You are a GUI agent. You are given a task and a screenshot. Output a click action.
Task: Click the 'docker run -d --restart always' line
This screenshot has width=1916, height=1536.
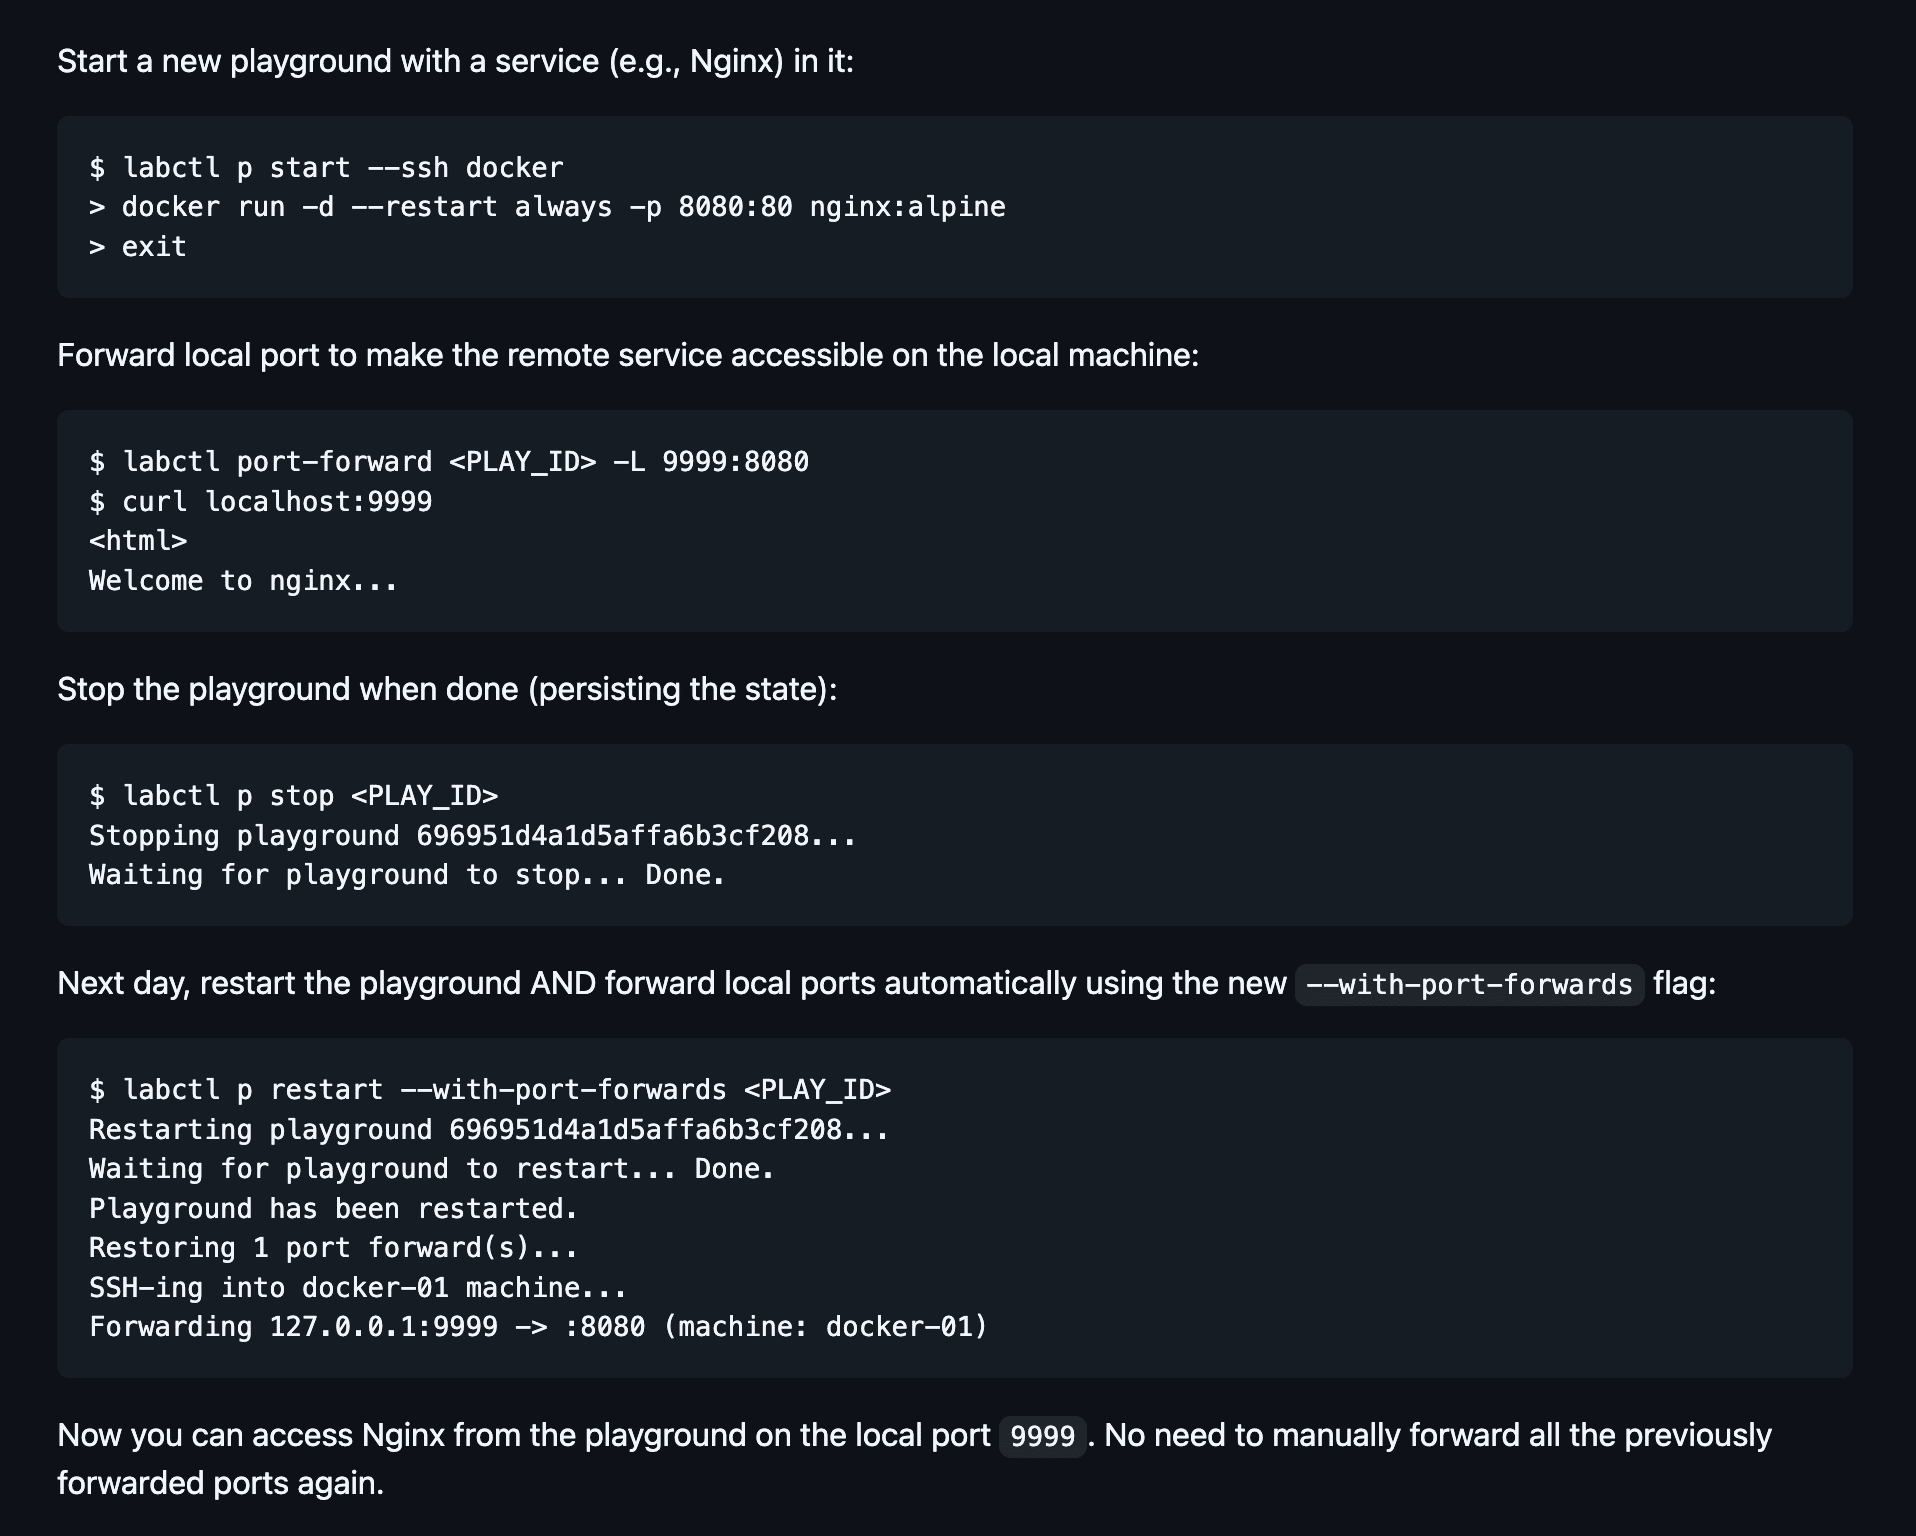pos(547,207)
